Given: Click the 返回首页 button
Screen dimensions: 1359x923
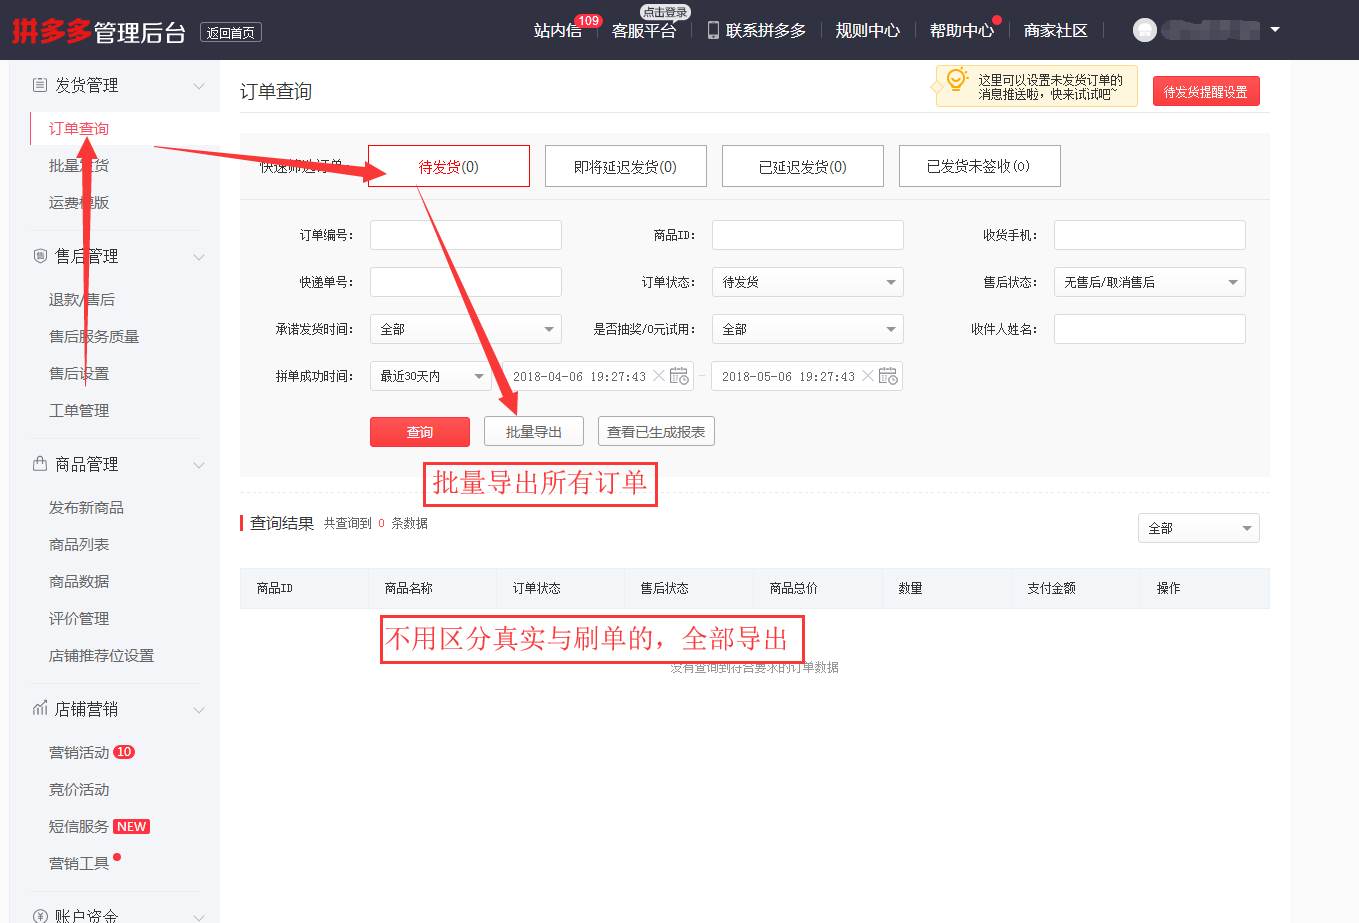Looking at the screenshot, I should coord(231,33).
